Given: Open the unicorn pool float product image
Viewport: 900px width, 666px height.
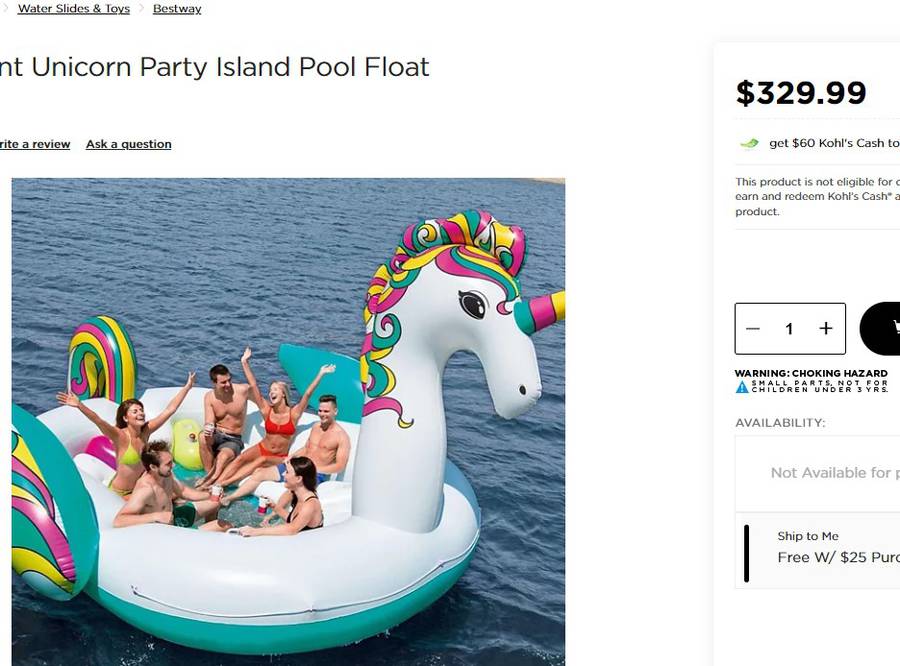Looking at the screenshot, I should click(288, 422).
